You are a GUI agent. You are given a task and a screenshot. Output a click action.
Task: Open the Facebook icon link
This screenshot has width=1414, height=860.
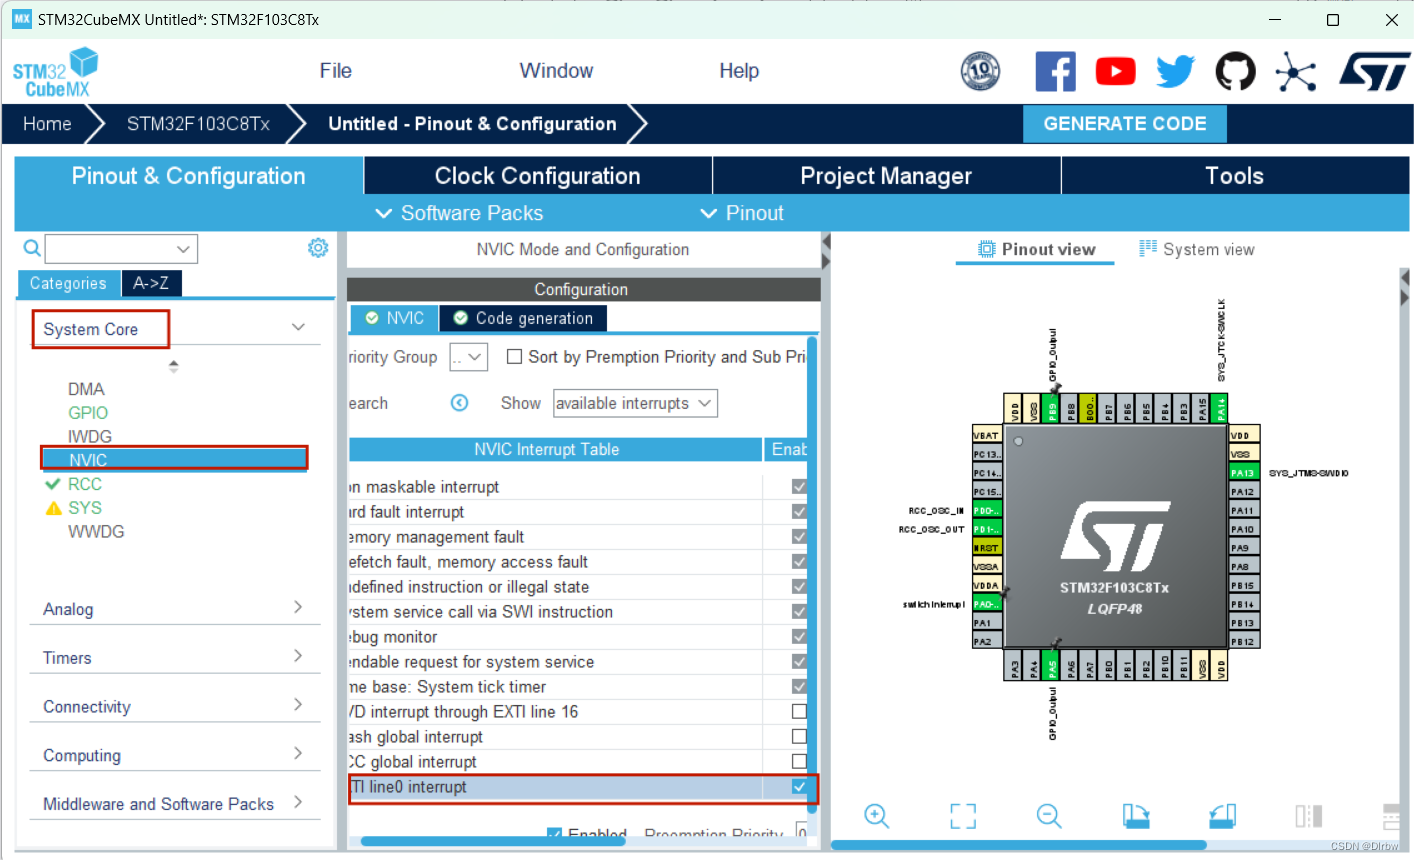click(1055, 72)
